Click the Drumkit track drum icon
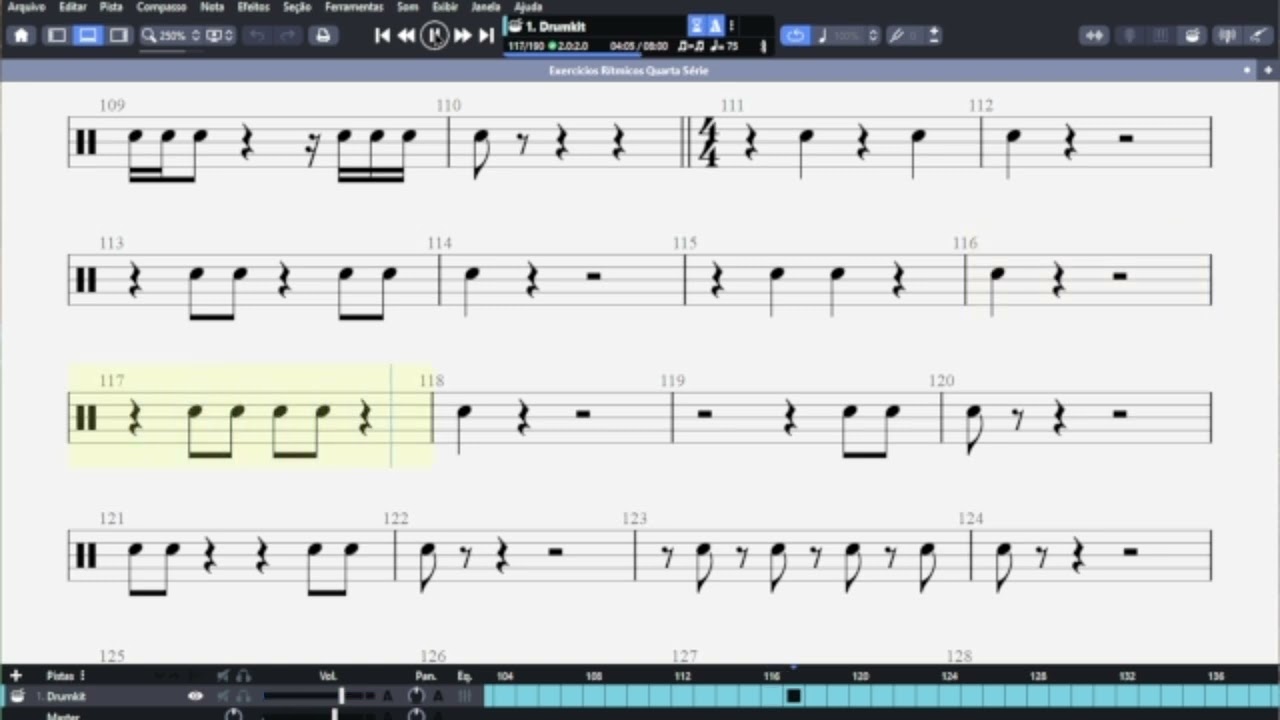Viewport: 1280px width, 720px height. tap(17, 696)
